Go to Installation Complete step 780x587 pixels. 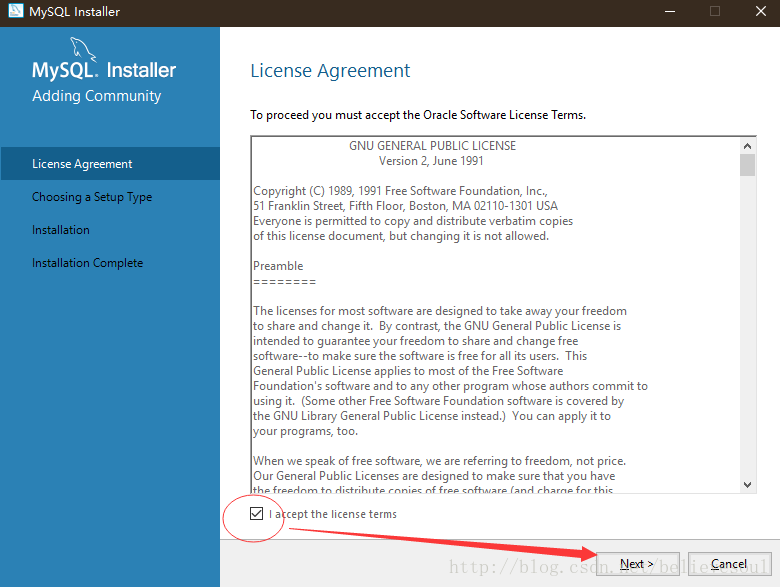tap(88, 263)
